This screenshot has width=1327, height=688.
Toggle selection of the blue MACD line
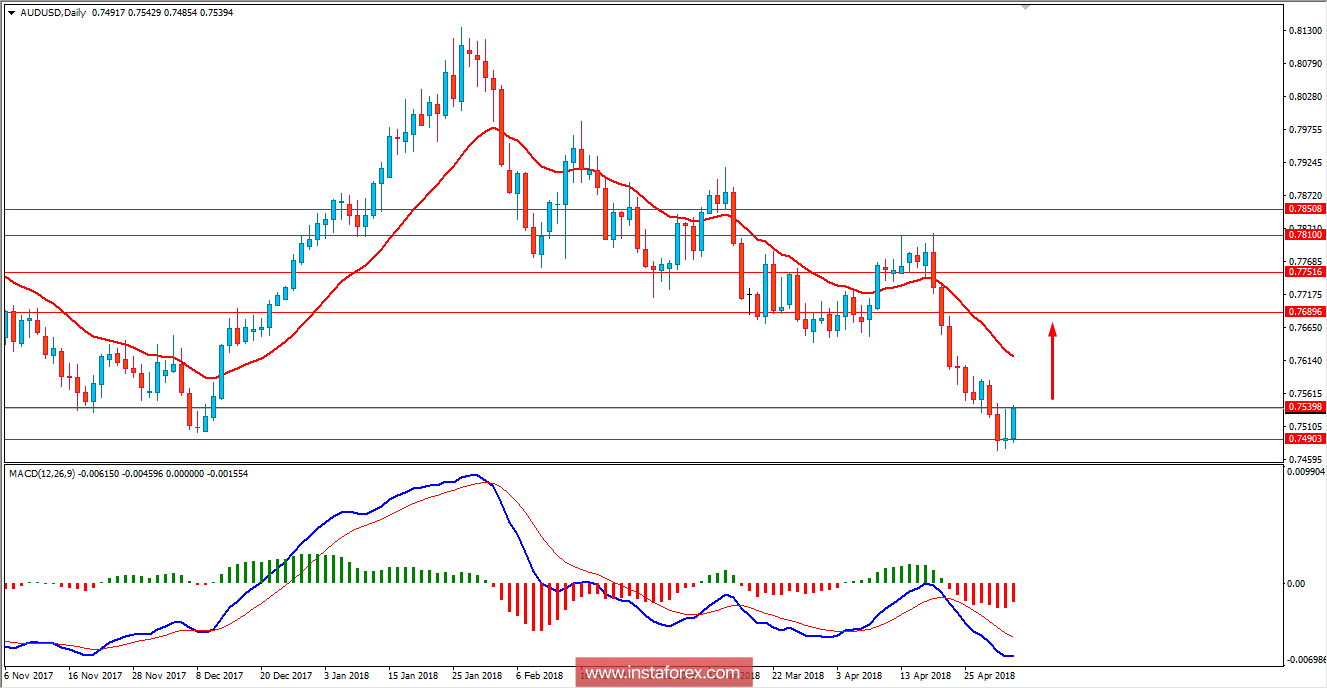[420, 490]
